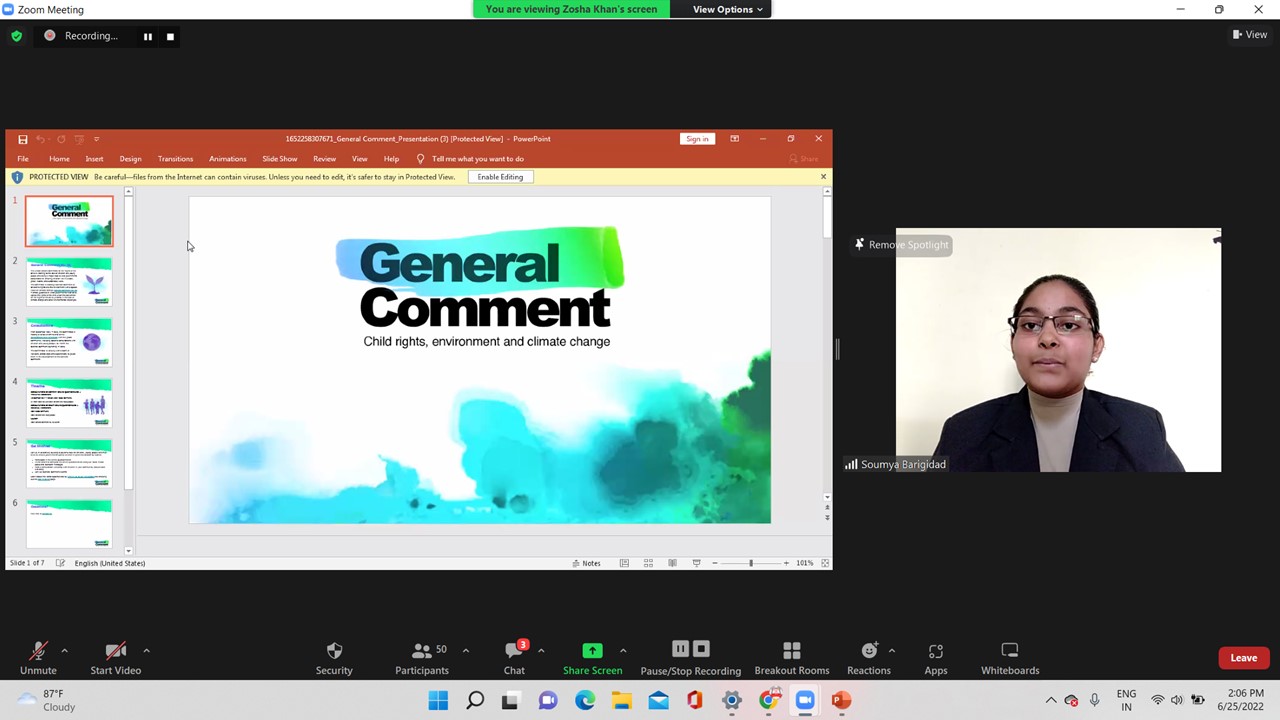1280x720 pixels.
Task: Open the Whiteboards icon
Action: 1009,651
